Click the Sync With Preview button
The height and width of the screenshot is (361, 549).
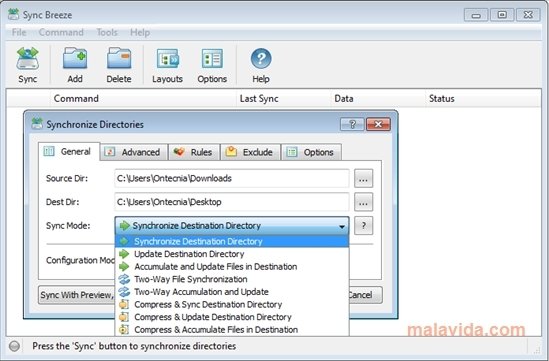tap(77, 295)
